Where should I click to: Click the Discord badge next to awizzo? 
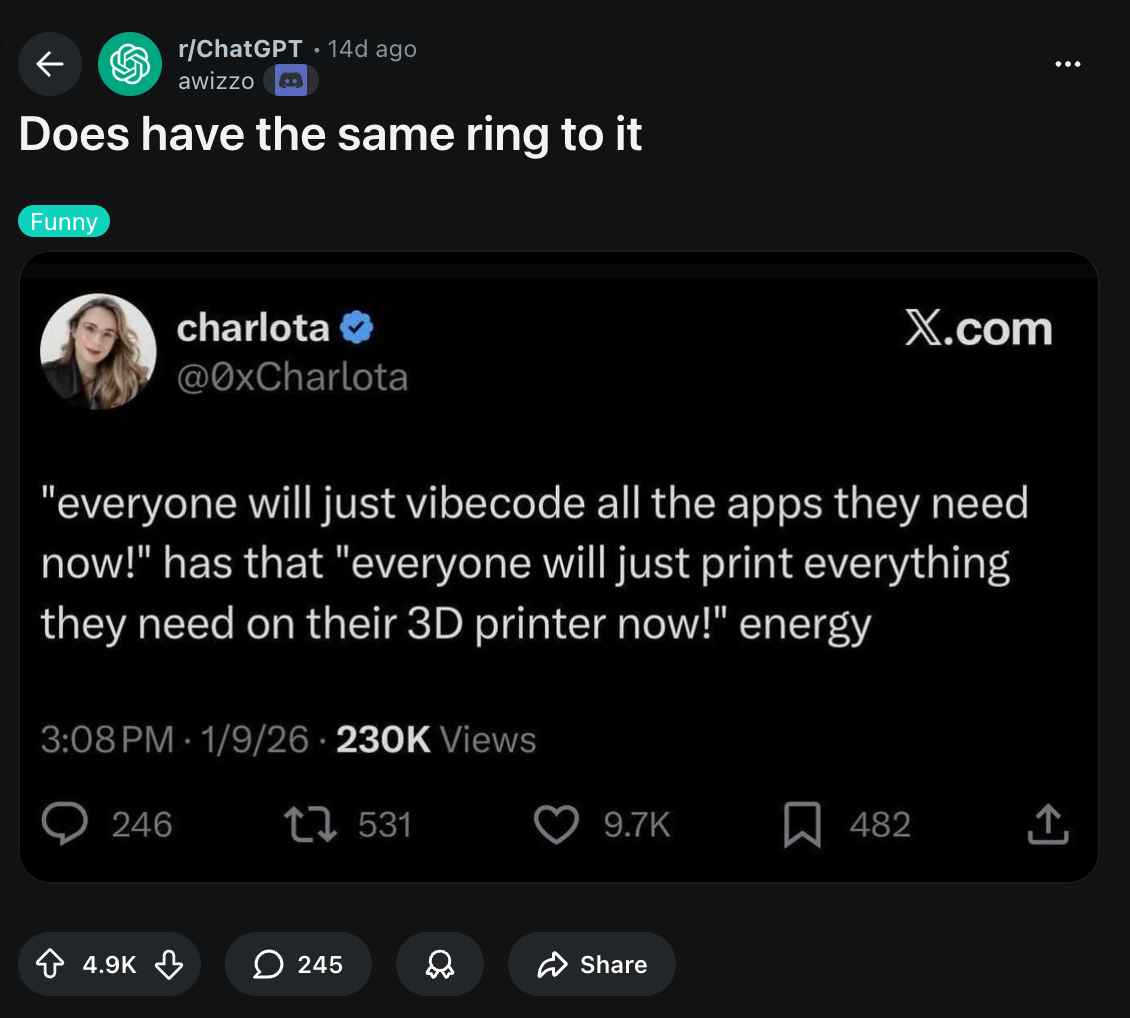291,81
